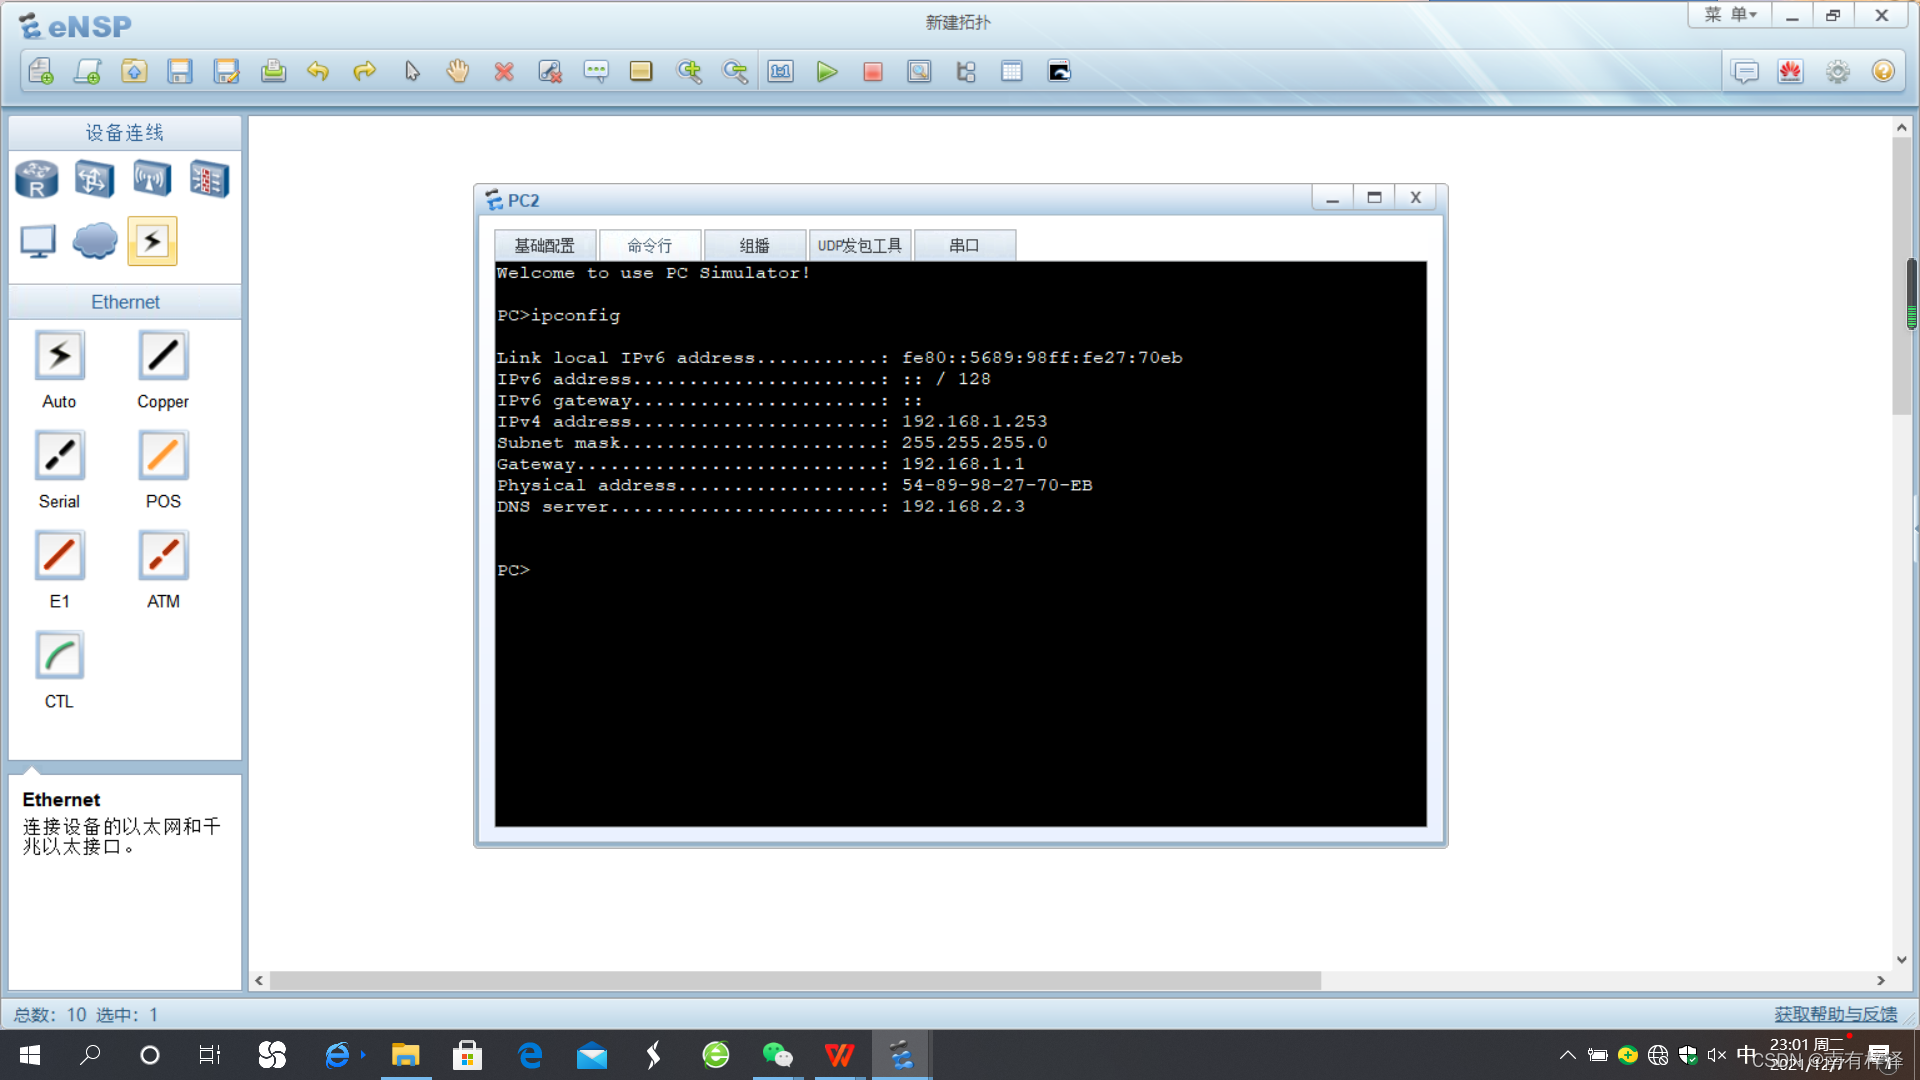Select the Cloud device category icon
The image size is (1920, 1080).
click(x=95, y=241)
